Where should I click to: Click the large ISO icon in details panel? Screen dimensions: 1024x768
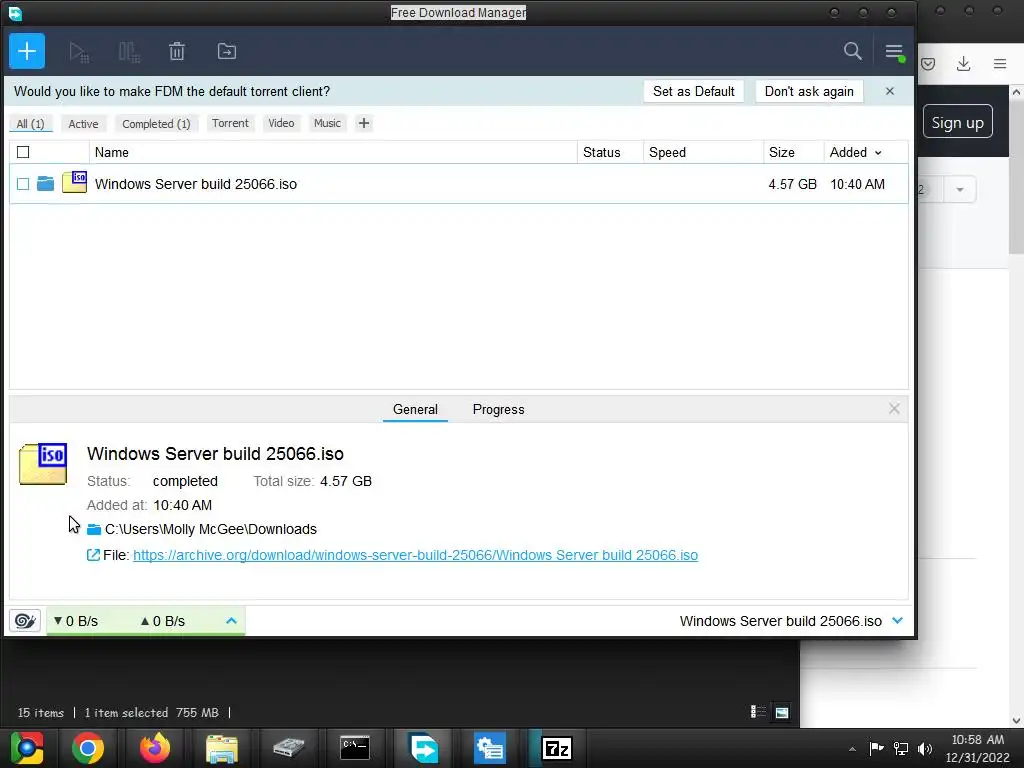coord(43,464)
